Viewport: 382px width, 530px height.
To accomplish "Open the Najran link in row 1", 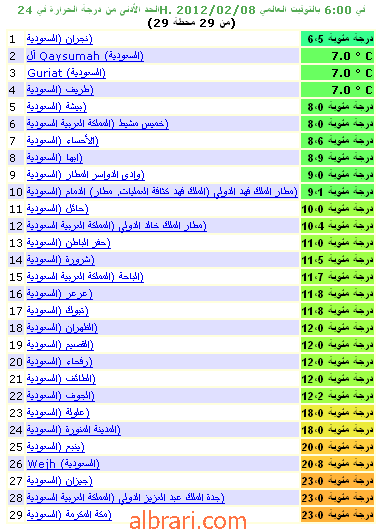I will point(59,39).
